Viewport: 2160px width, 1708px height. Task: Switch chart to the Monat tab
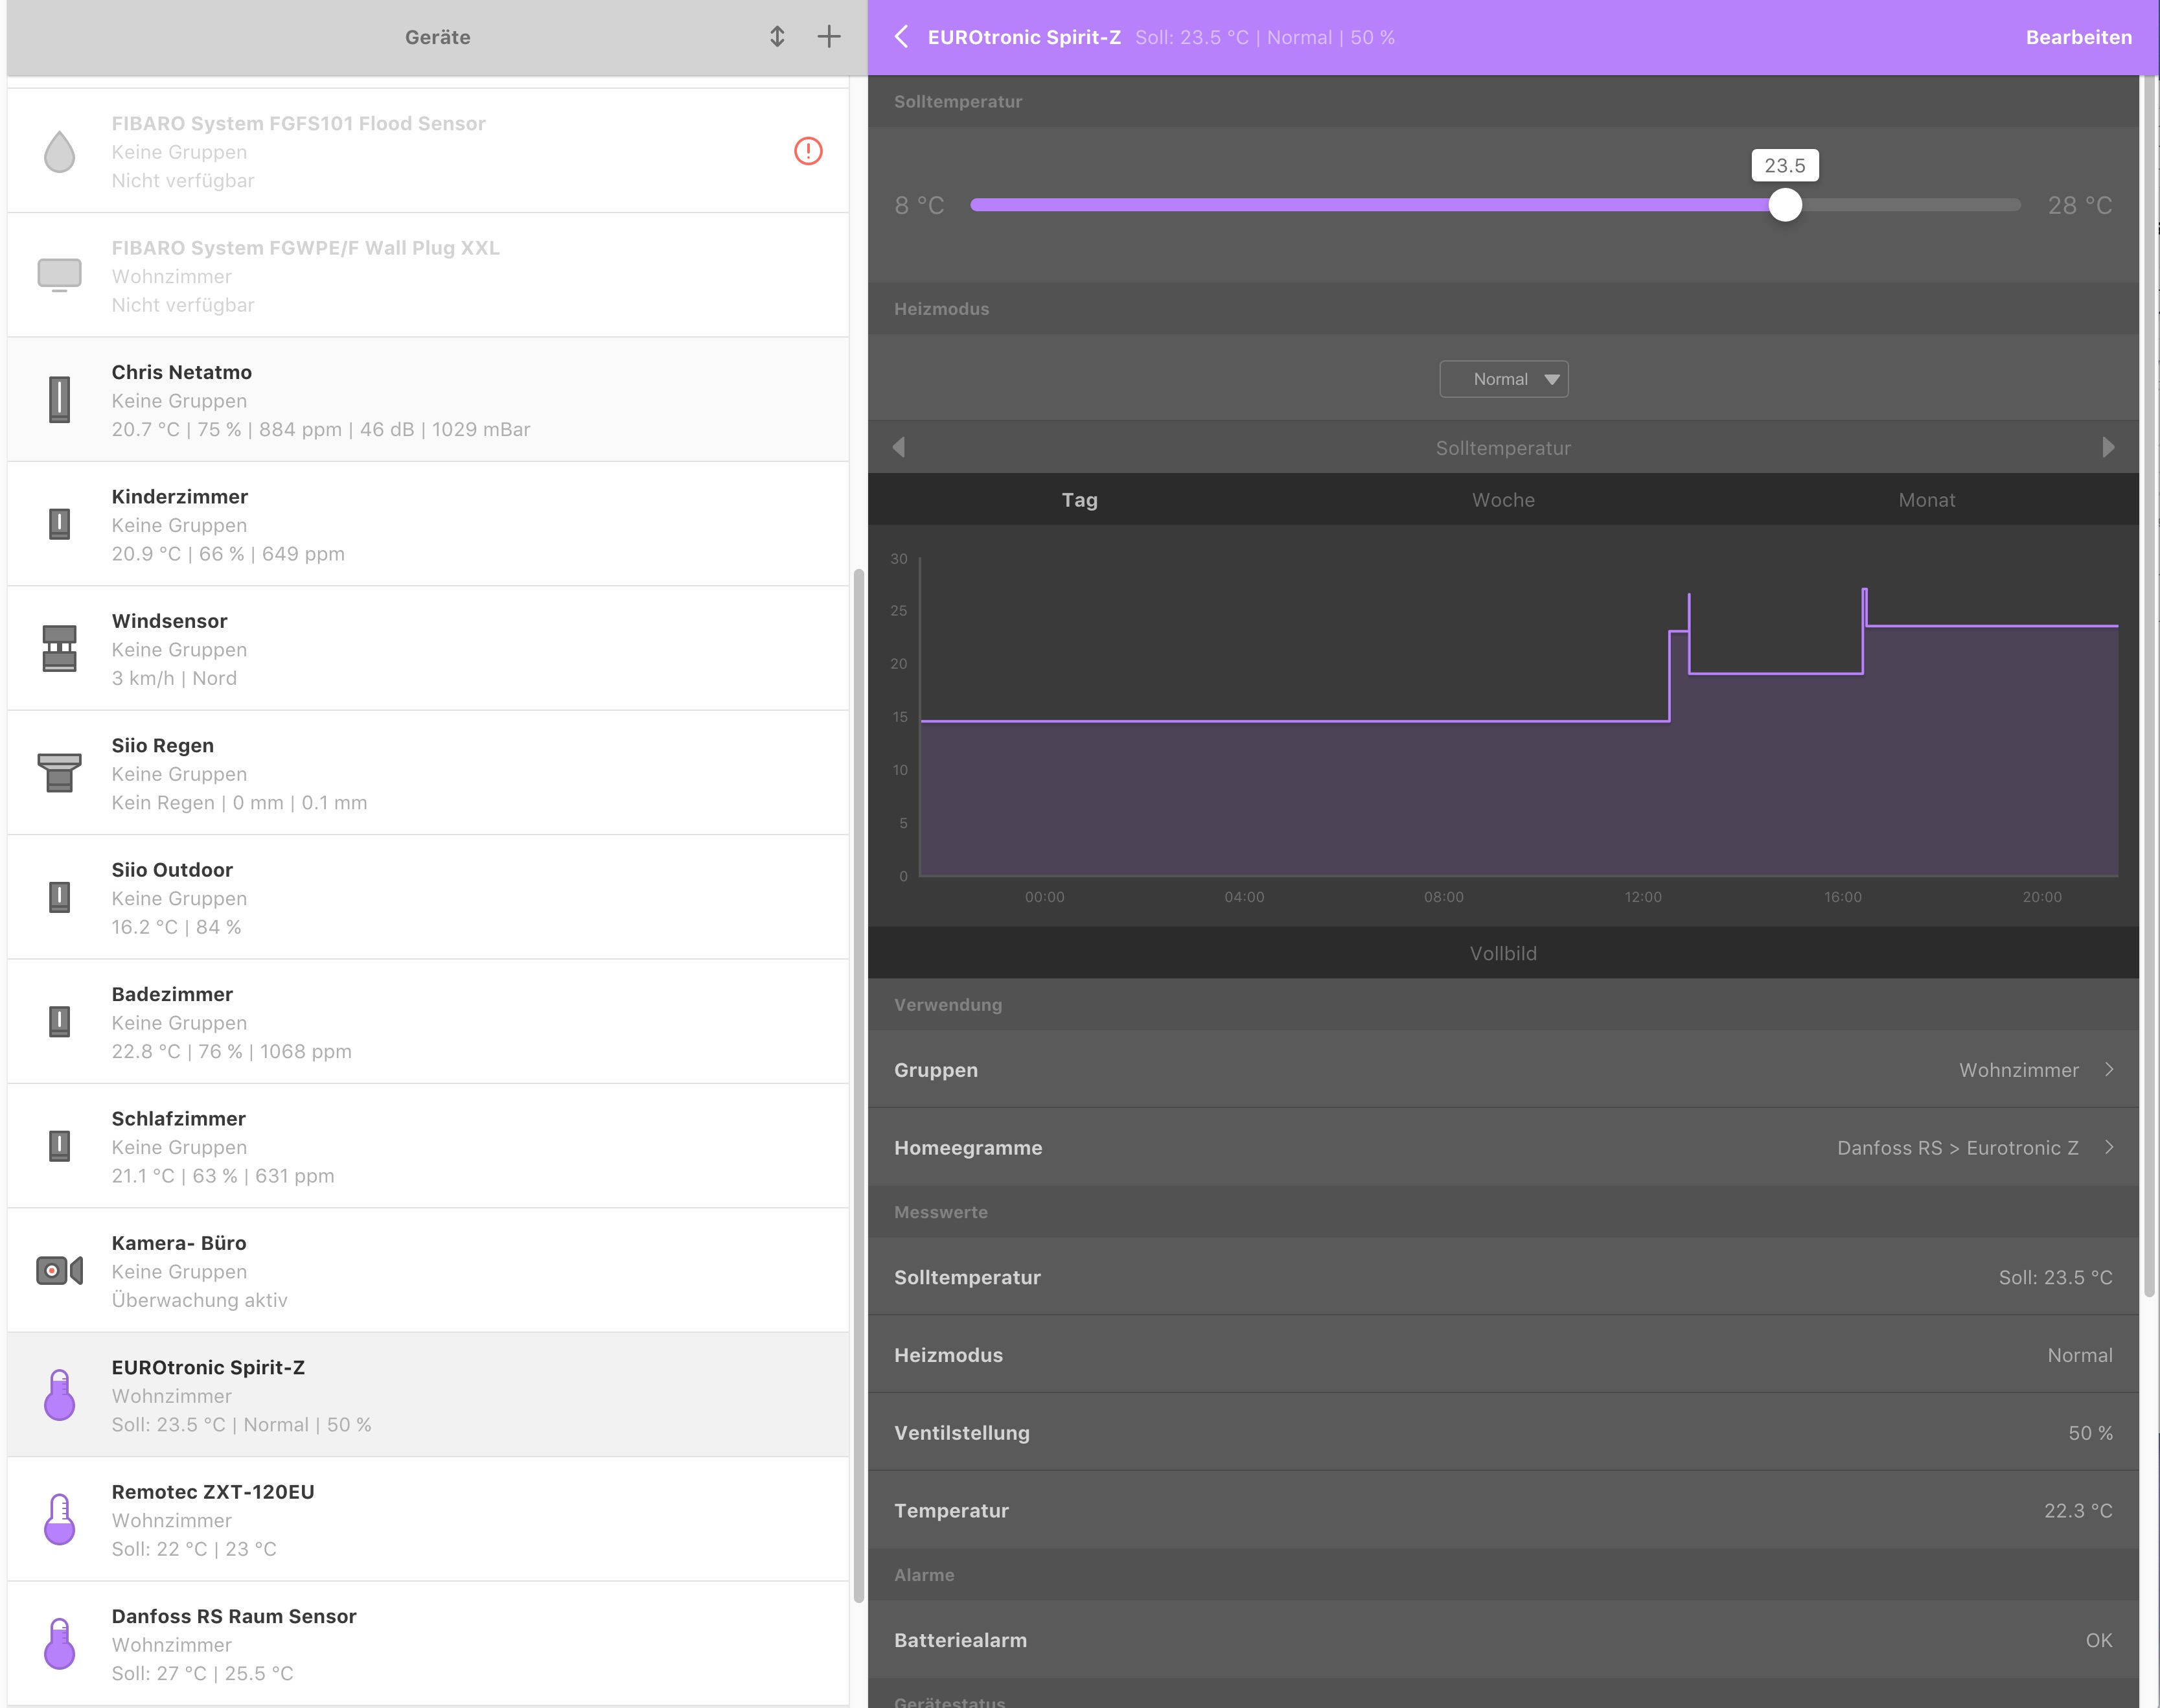[1927, 499]
